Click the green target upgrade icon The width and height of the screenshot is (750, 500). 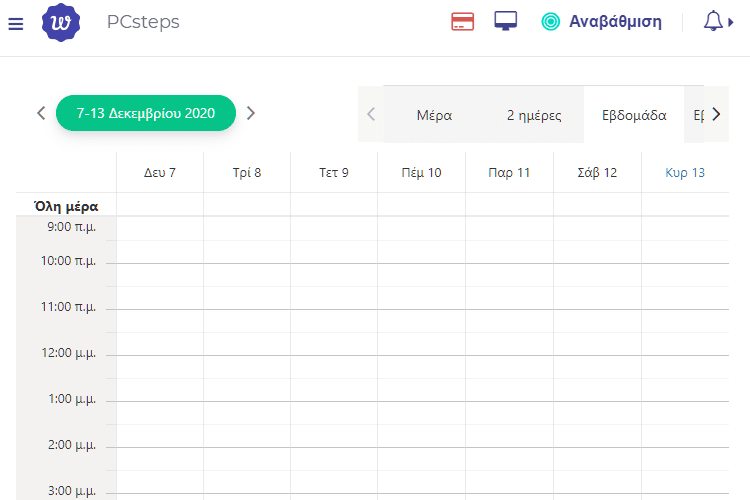tap(551, 22)
